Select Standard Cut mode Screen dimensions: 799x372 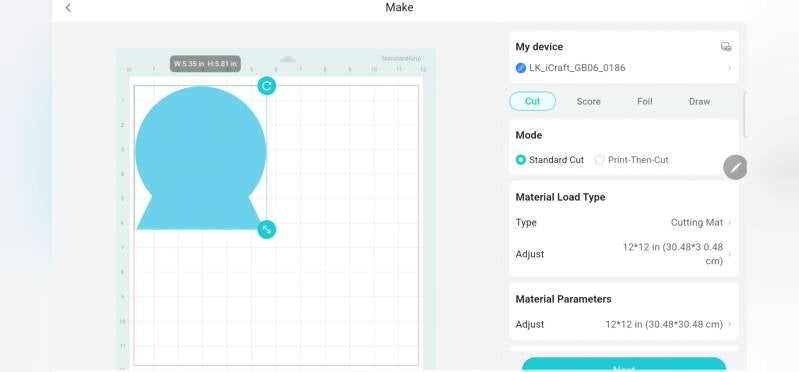550,160
